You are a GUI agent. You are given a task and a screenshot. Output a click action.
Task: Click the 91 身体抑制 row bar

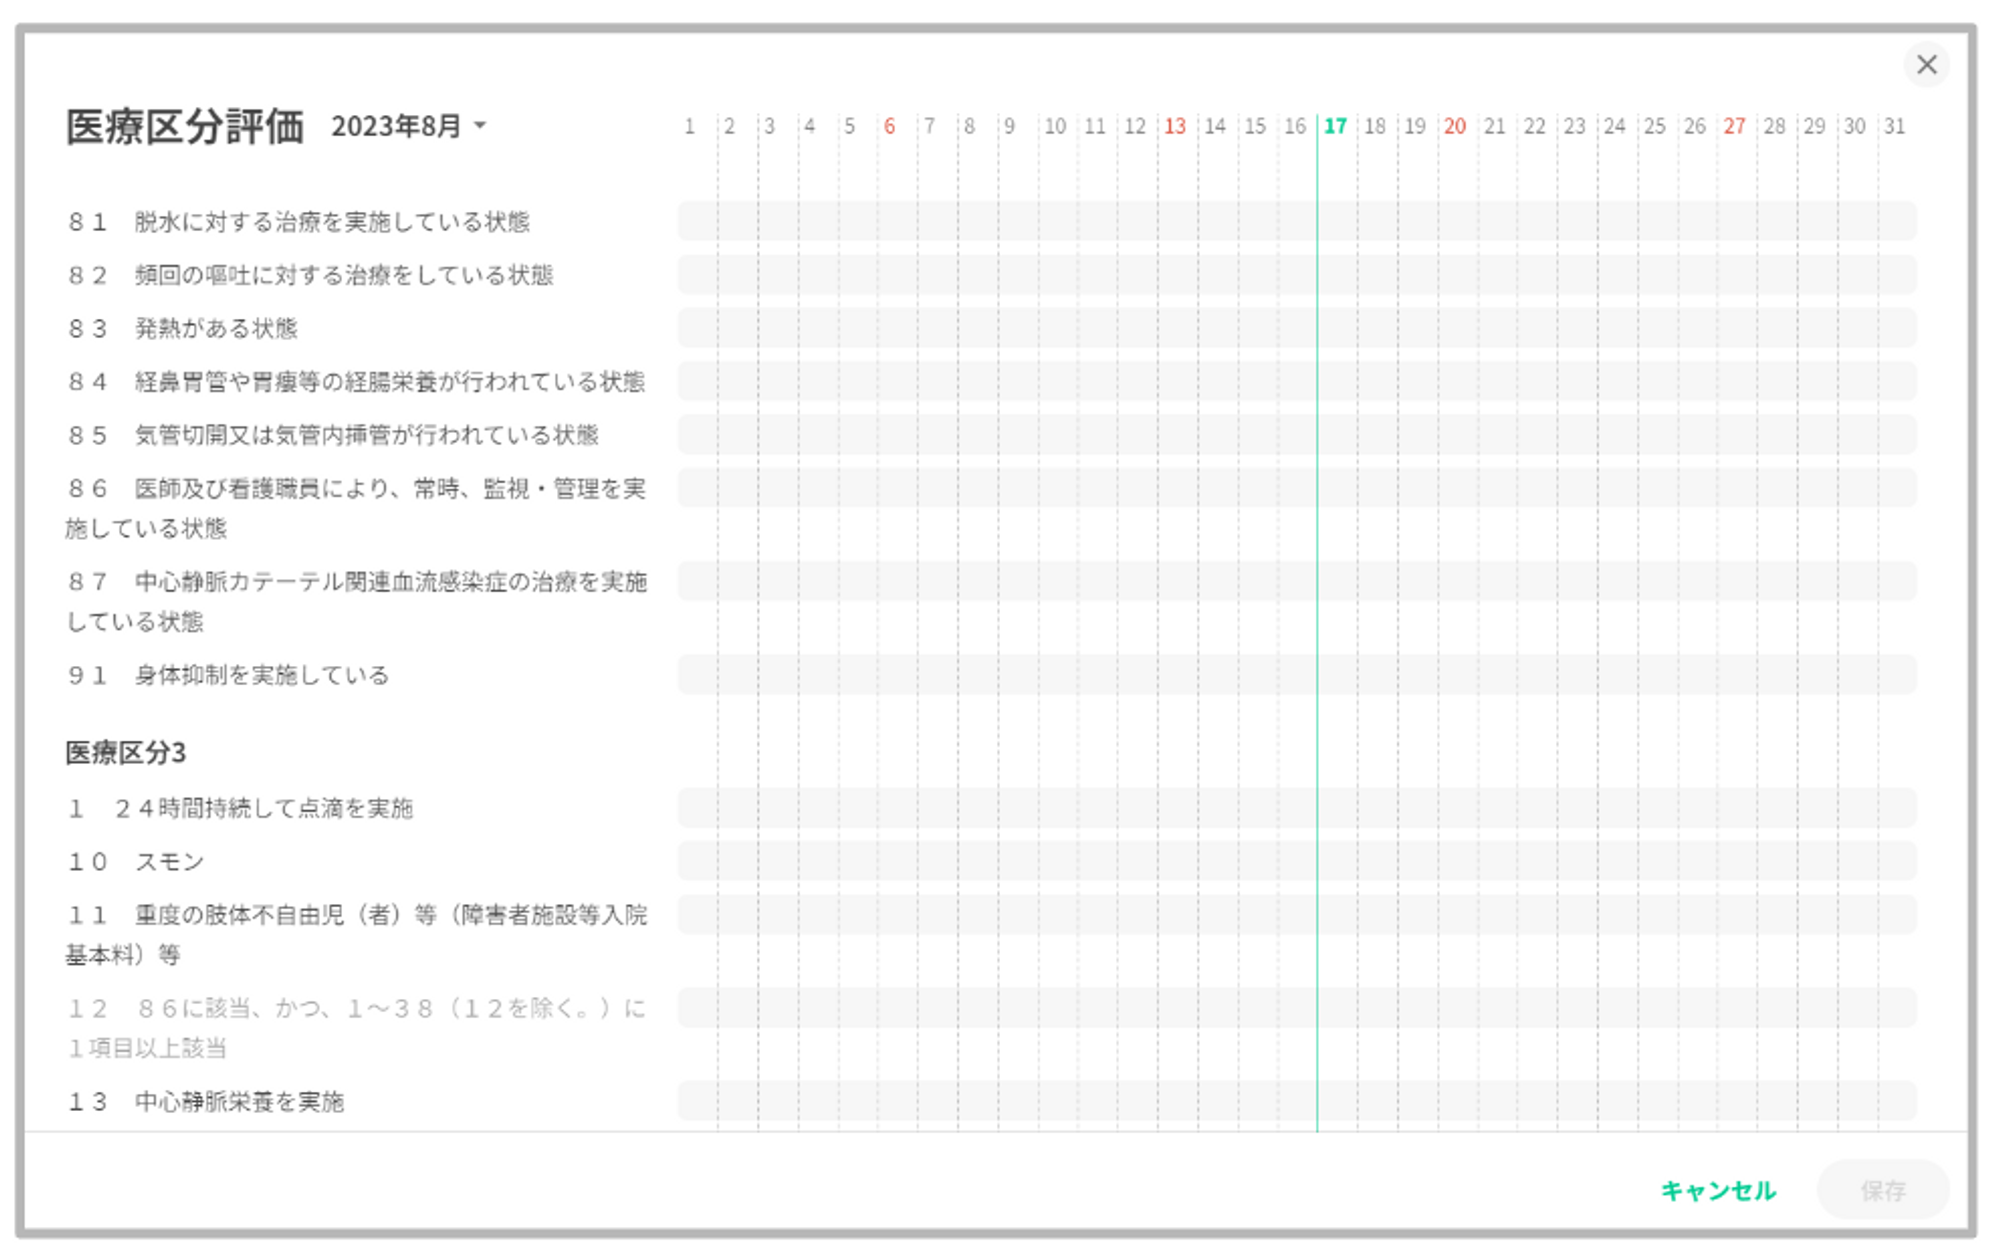click(1296, 675)
